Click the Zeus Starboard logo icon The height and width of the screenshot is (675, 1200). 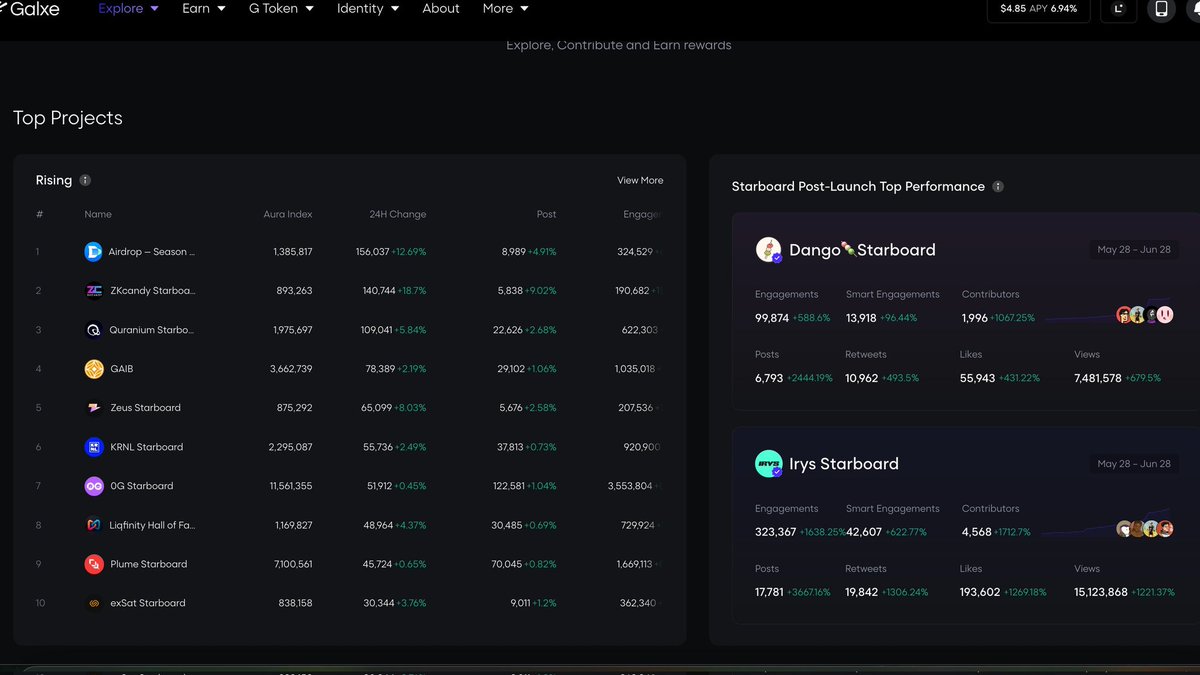(94, 408)
